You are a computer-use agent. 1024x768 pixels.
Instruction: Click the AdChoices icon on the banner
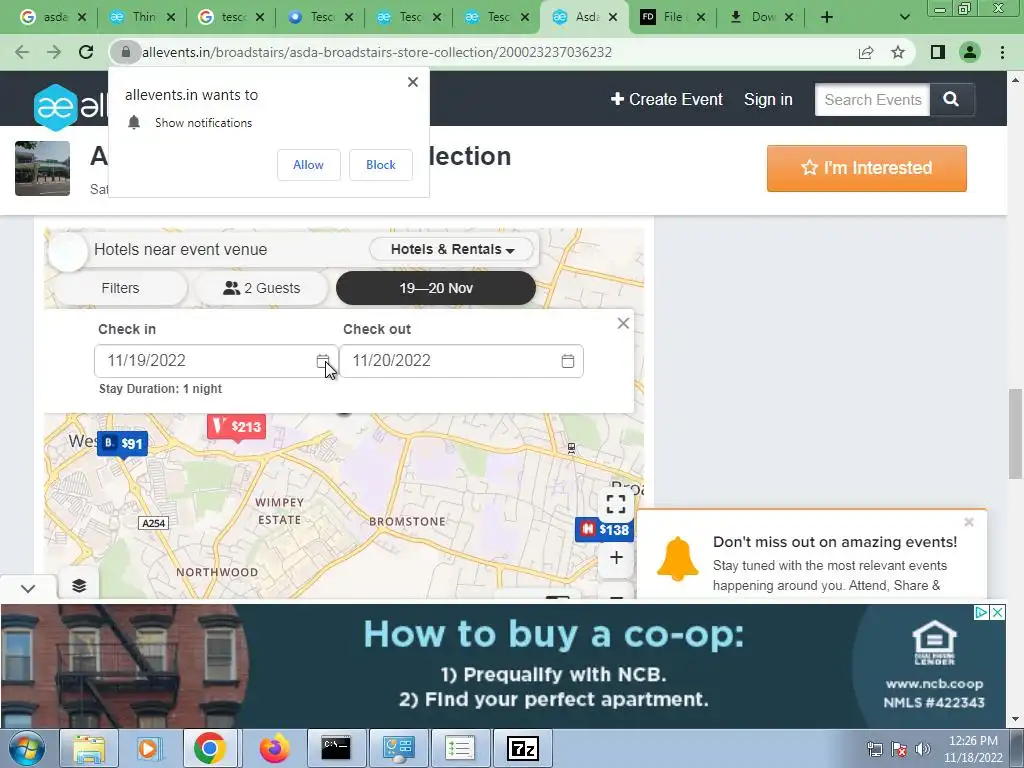(982, 613)
